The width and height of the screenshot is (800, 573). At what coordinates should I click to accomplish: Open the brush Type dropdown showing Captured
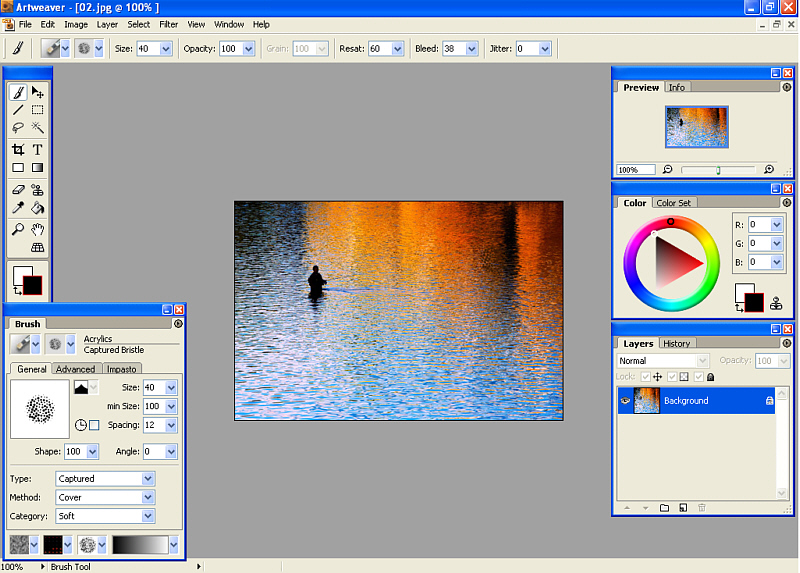(x=105, y=479)
